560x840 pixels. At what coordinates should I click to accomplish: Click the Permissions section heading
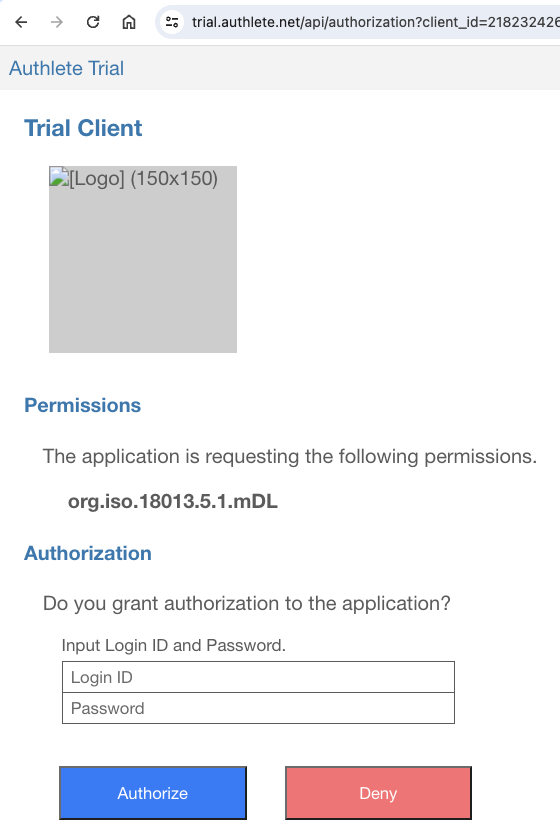click(83, 406)
